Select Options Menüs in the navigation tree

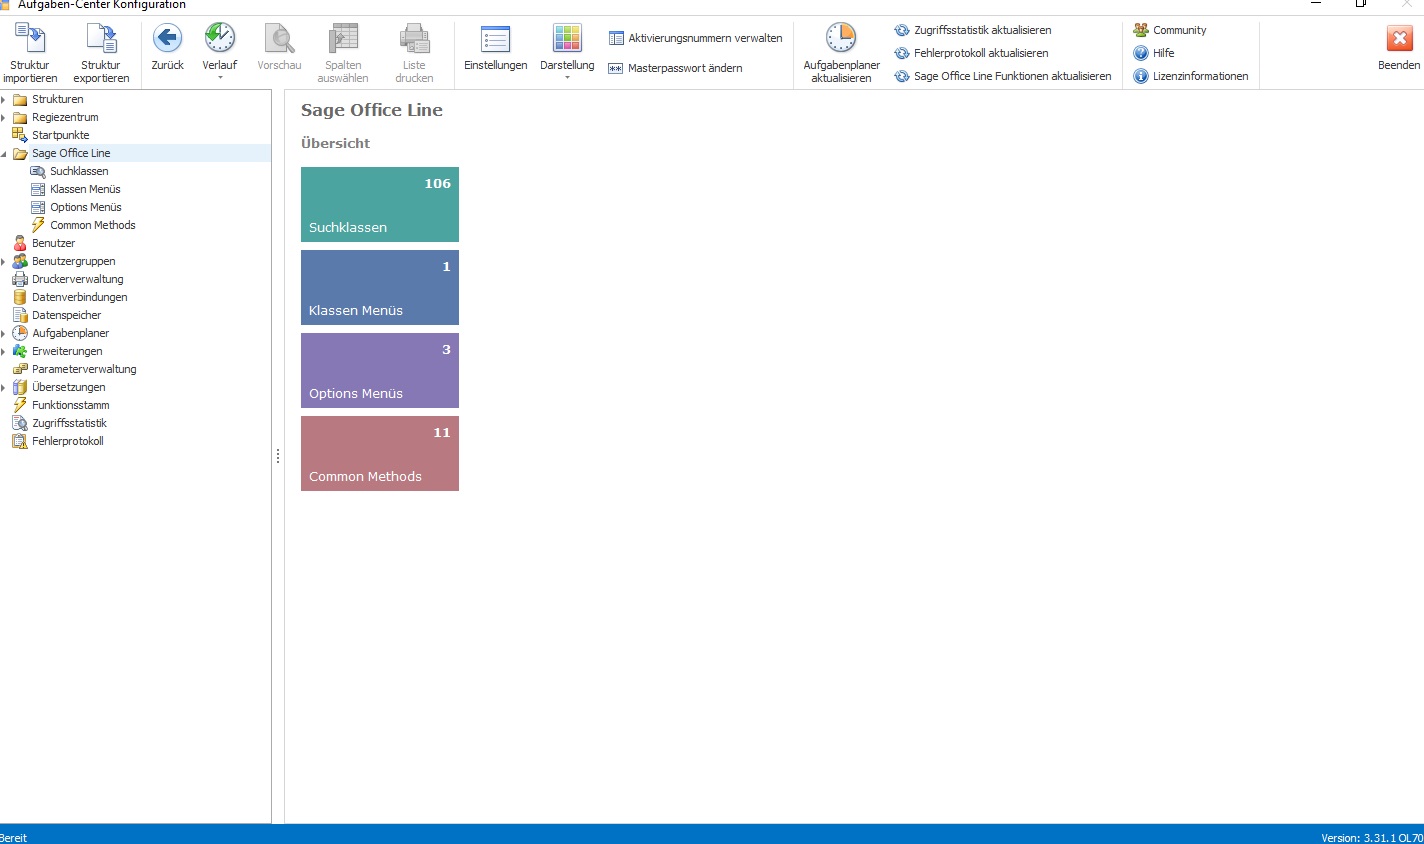[85, 207]
